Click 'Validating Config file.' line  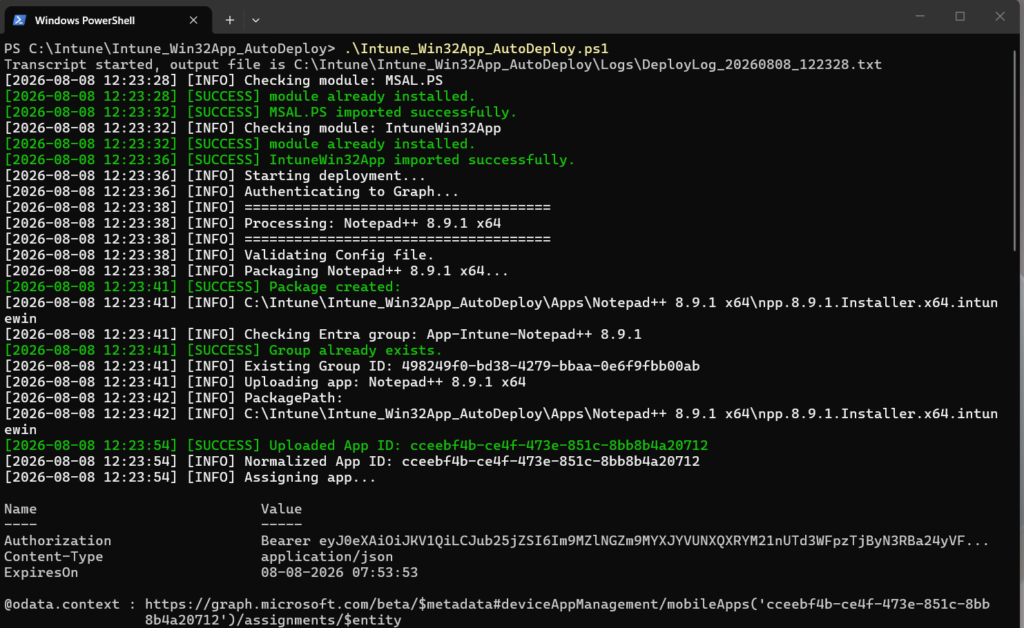(219, 255)
